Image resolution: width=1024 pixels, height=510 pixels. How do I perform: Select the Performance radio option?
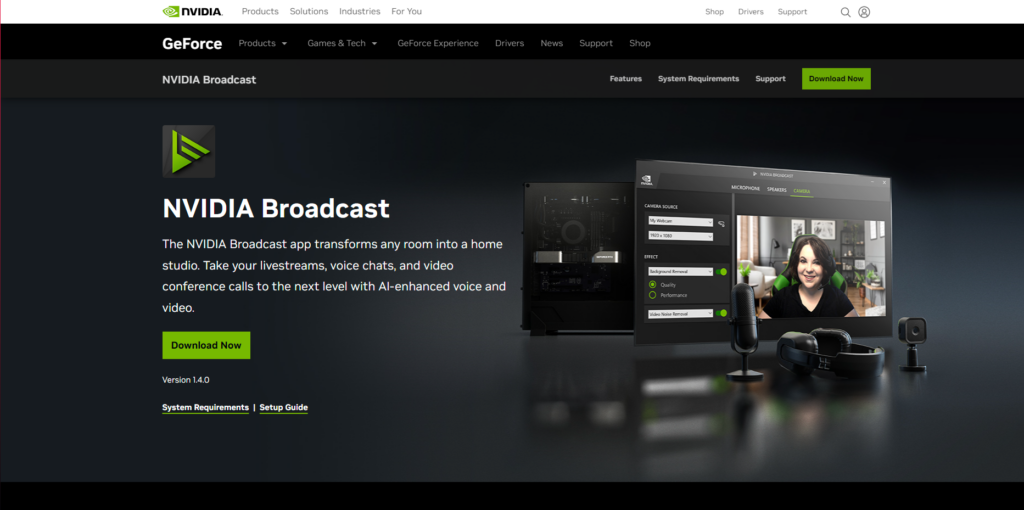pos(653,295)
